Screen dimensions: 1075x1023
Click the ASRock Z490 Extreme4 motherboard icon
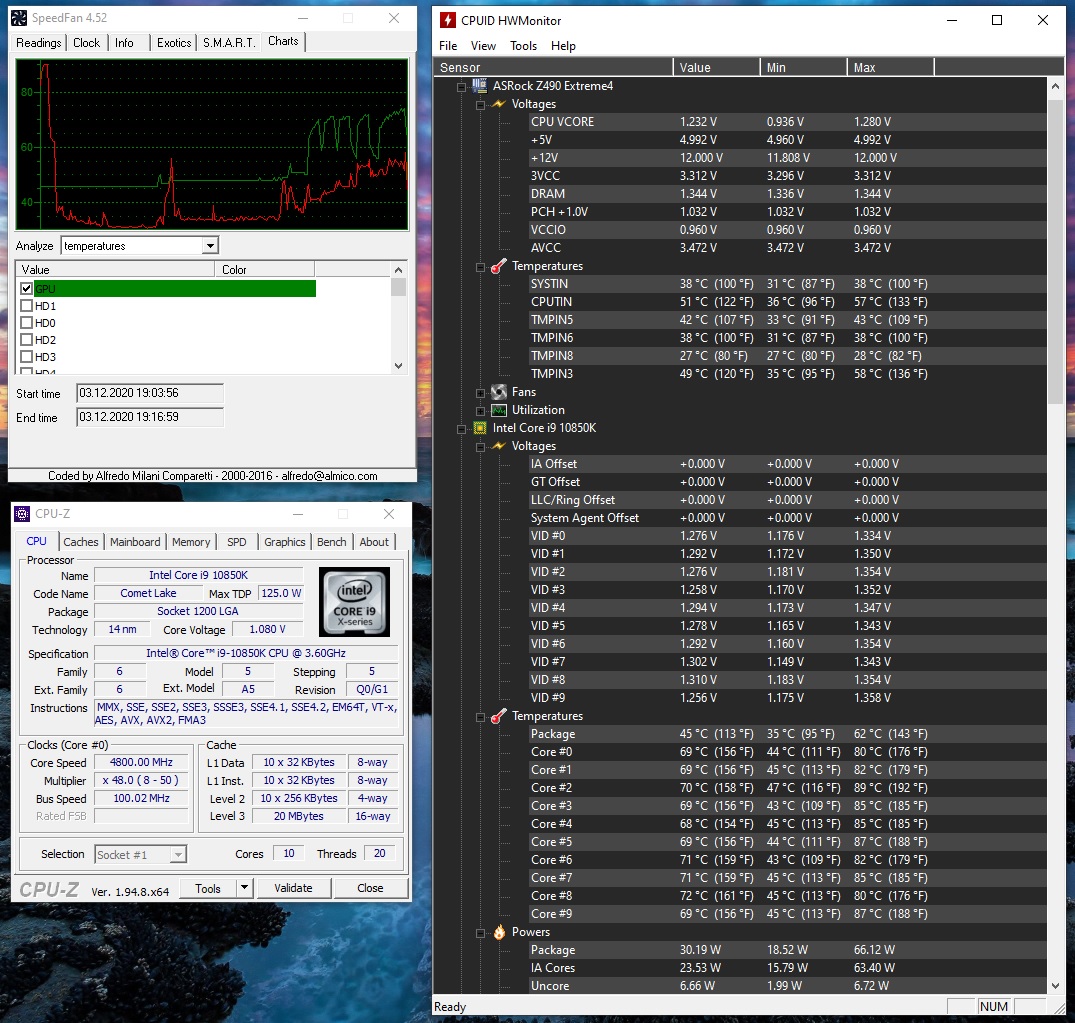pyautogui.click(x=479, y=86)
